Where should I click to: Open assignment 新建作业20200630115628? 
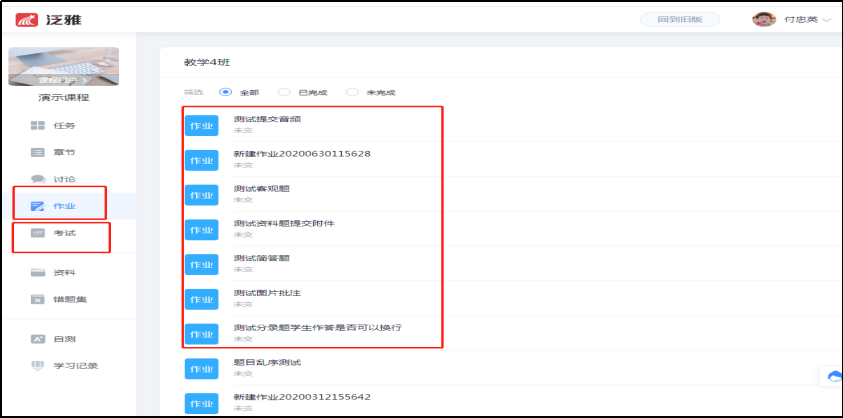point(301,153)
